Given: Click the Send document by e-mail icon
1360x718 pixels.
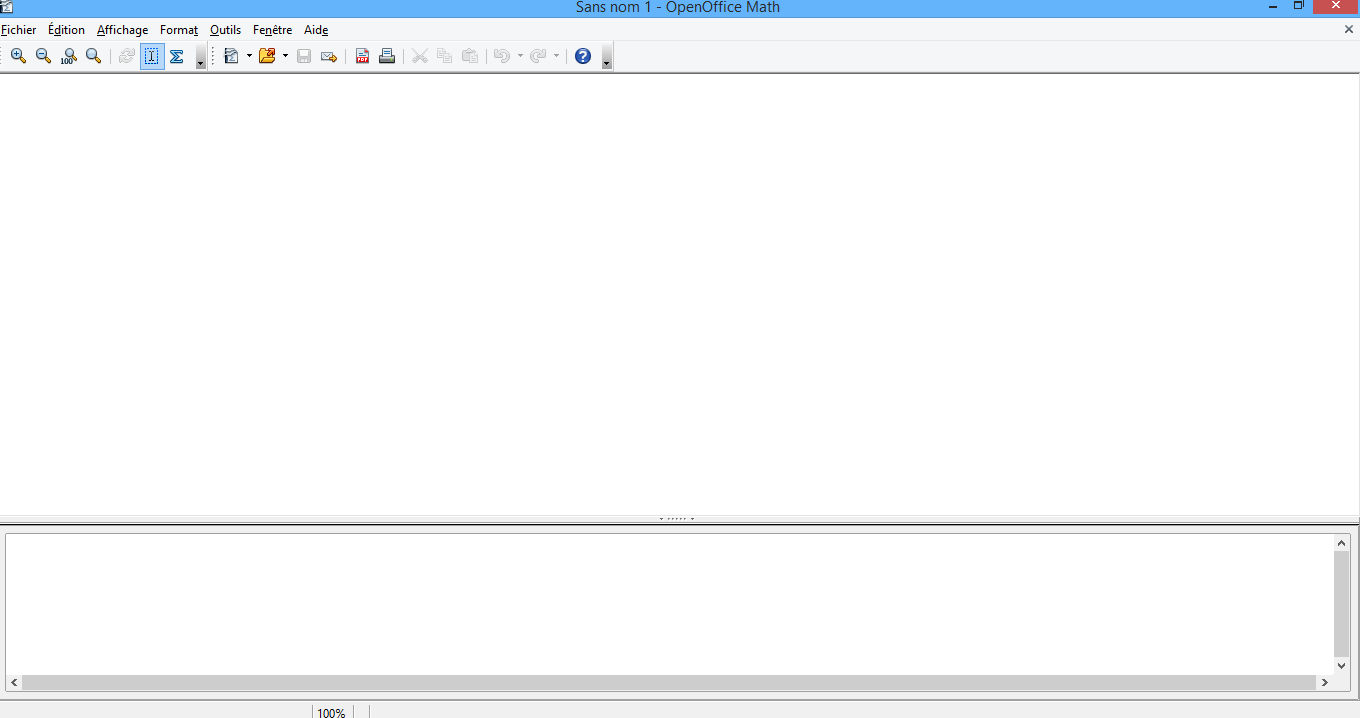Looking at the screenshot, I should coord(329,56).
